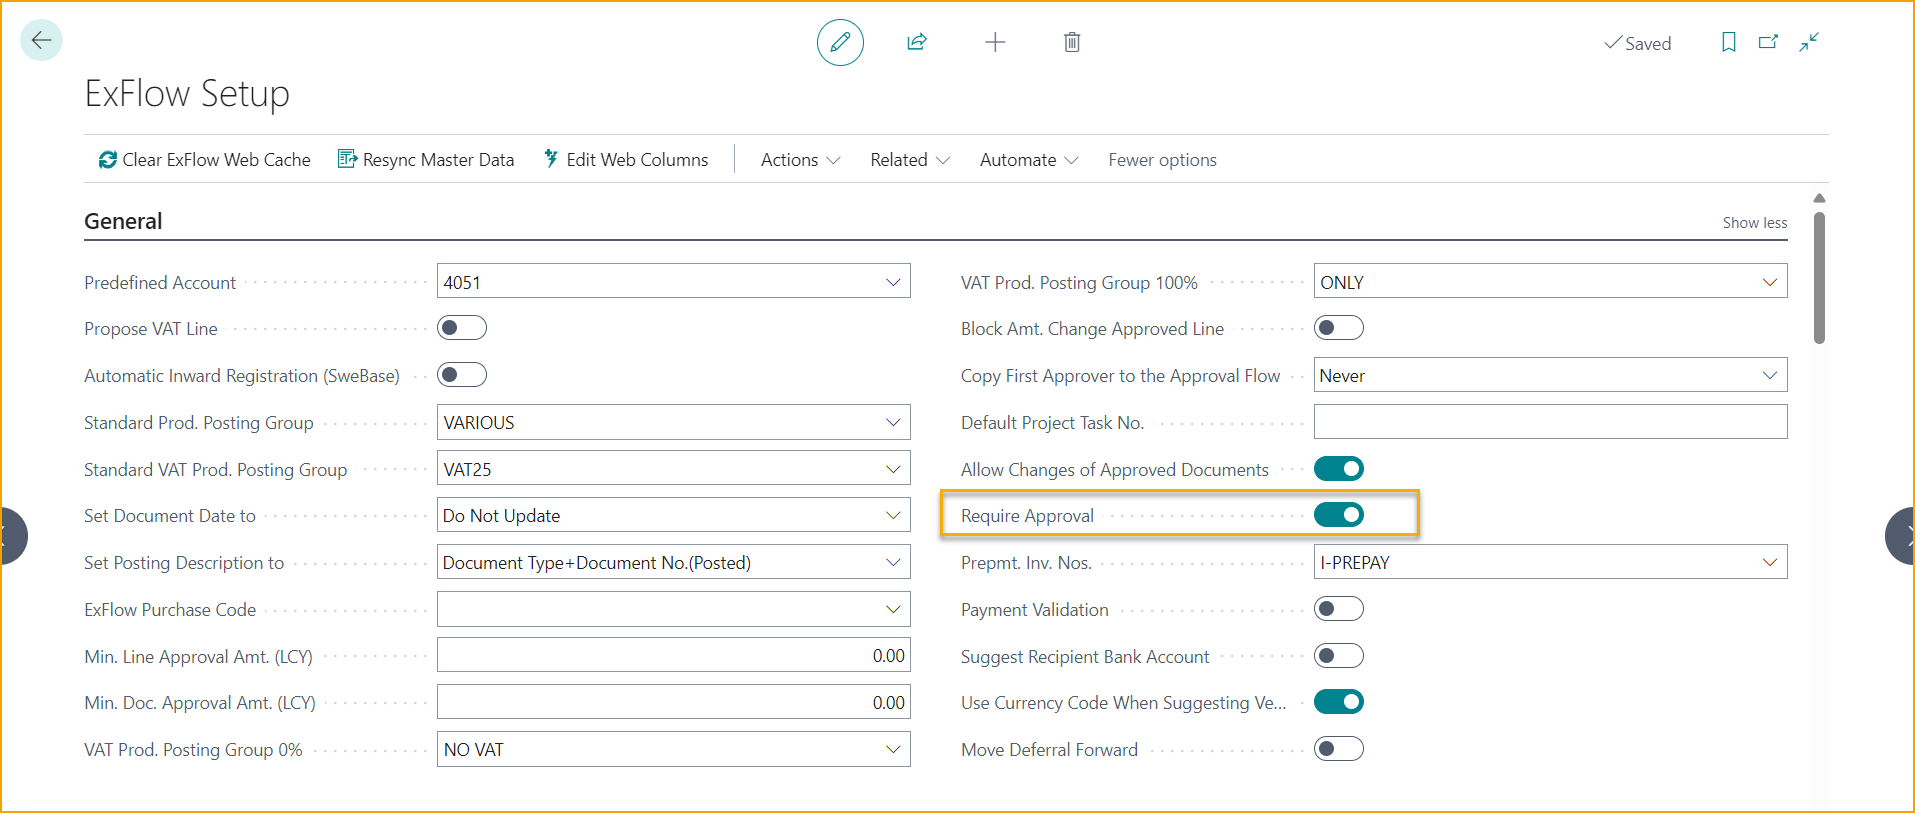
Task: Open Prepmt. Inv. Nos. dropdown
Action: click(1770, 562)
